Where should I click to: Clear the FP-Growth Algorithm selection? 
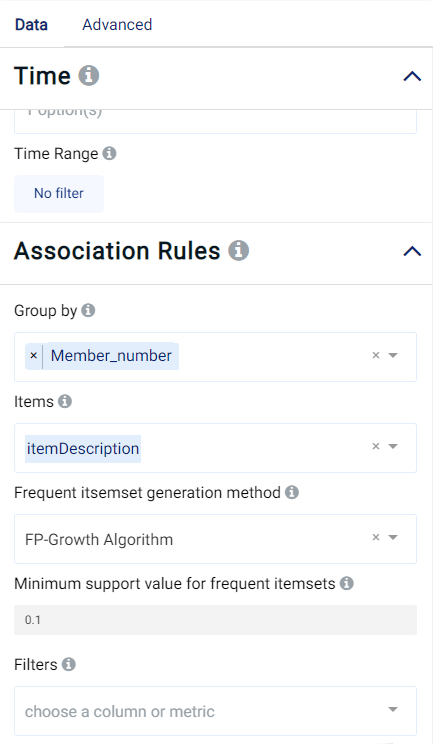click(x=376, y=538)
